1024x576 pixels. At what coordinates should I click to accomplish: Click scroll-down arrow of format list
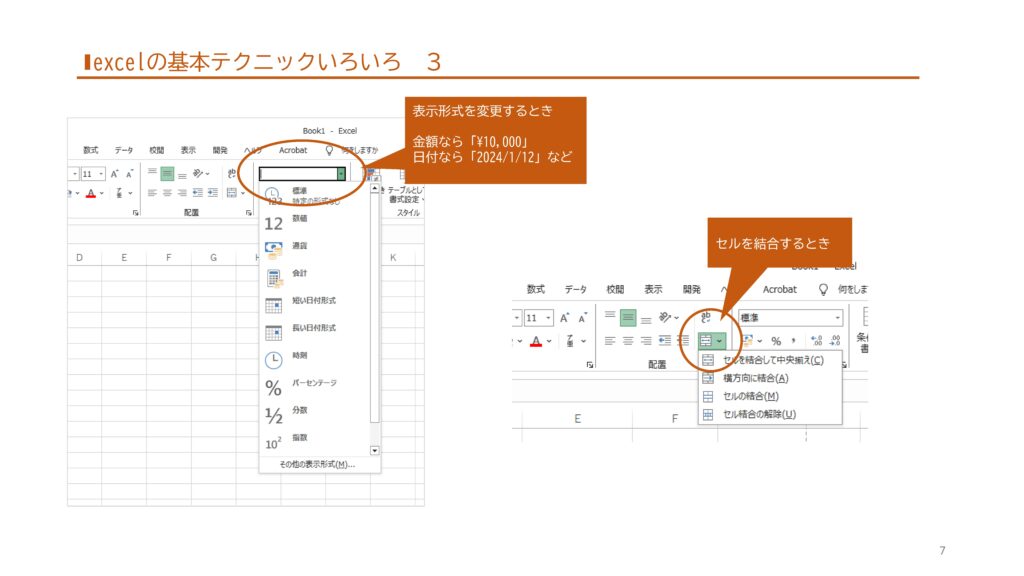[x=375, y=451]
